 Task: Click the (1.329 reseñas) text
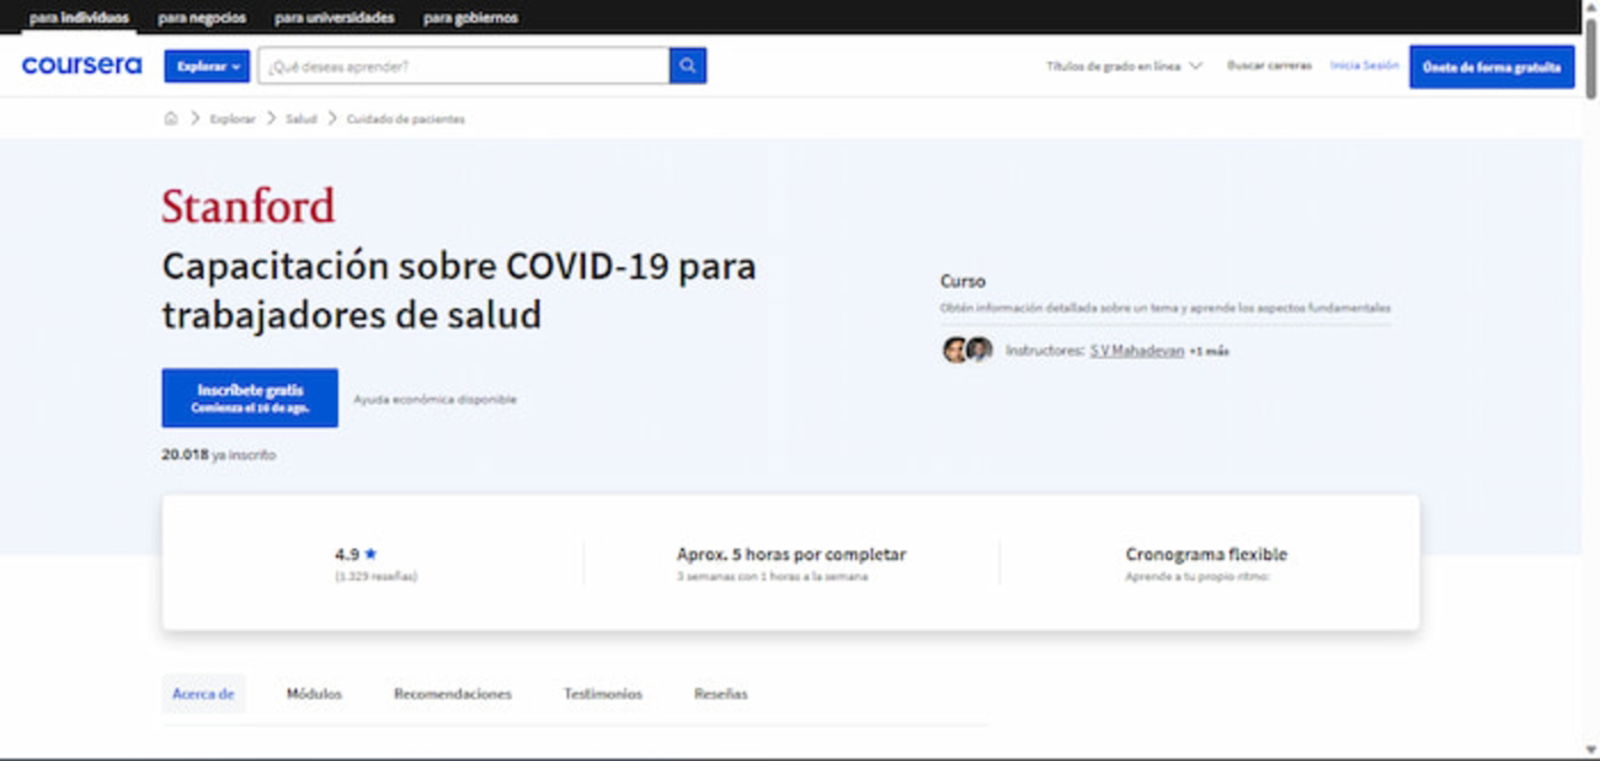pyautogui.click(x=376, y=576)
